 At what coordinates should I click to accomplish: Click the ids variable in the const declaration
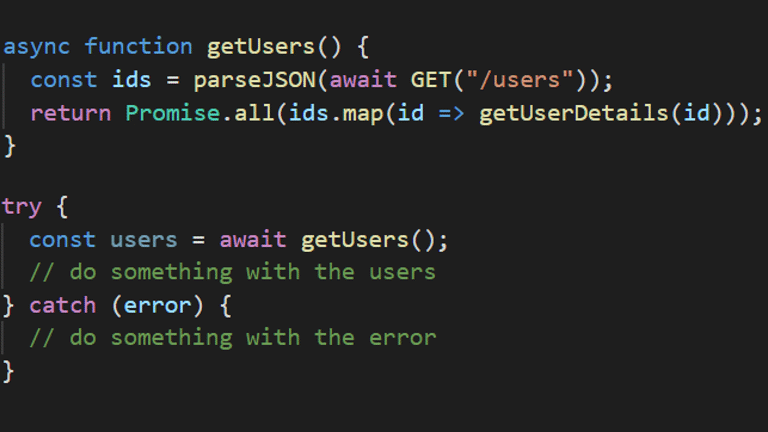131,80
